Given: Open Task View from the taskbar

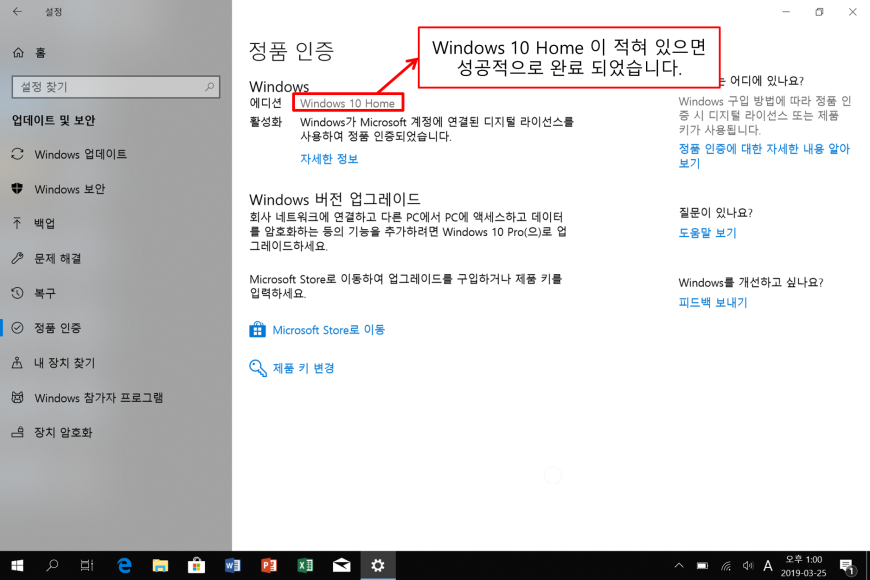Looking at the screenshot, I should (87, 566).
